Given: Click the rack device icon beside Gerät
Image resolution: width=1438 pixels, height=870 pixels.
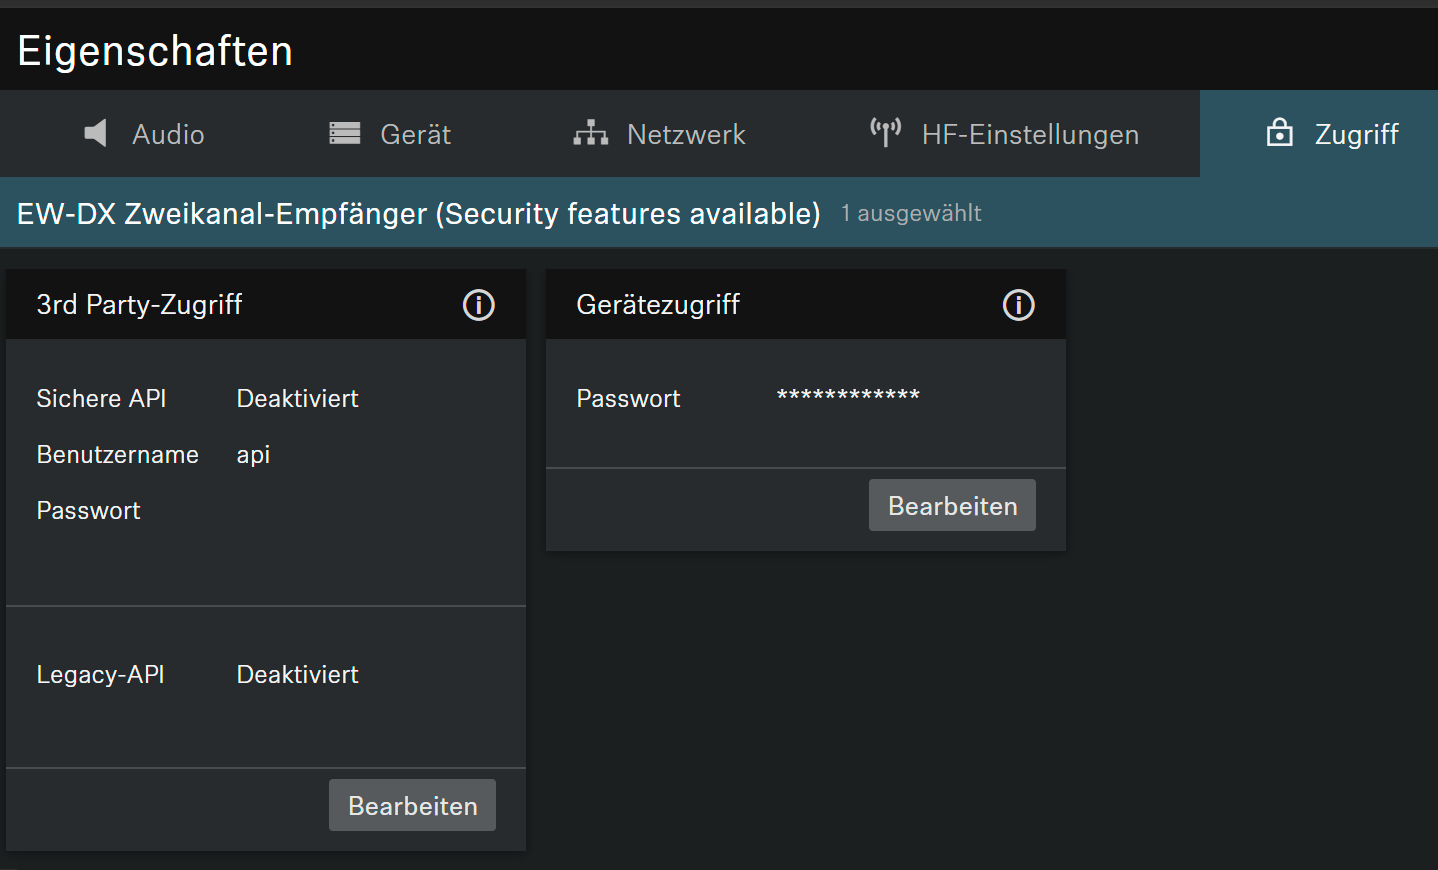Looking at the screenshot, I should pyautogui.click(x=345, y=134).
